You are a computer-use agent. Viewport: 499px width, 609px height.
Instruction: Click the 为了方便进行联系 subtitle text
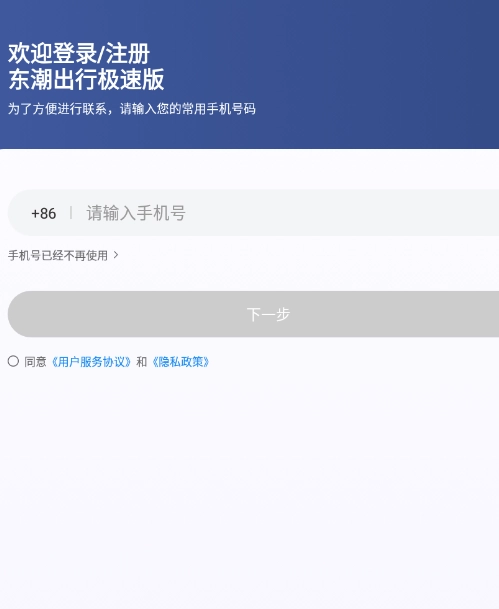click(x=132, y=109)
